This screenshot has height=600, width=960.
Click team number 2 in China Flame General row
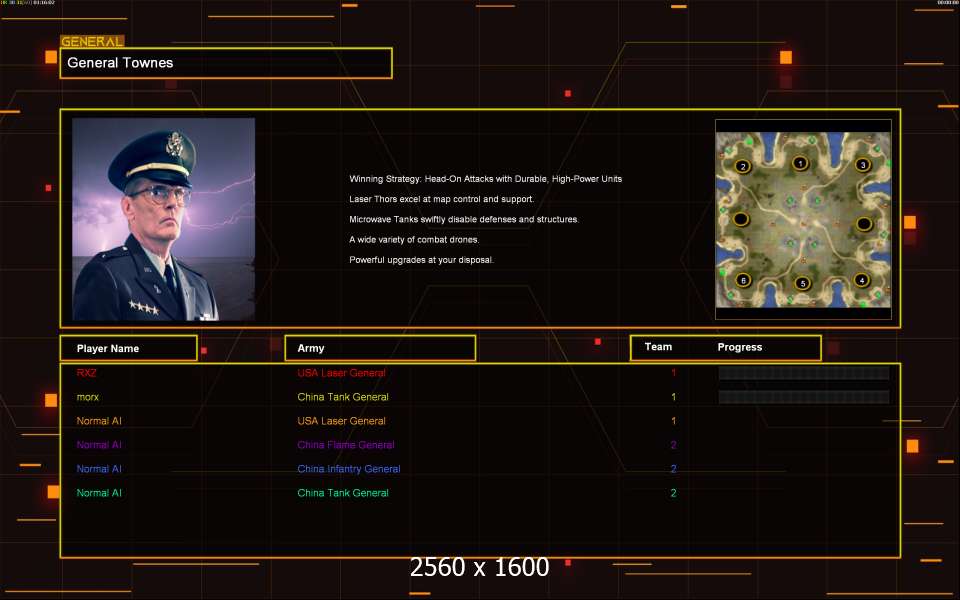point(673,445)
